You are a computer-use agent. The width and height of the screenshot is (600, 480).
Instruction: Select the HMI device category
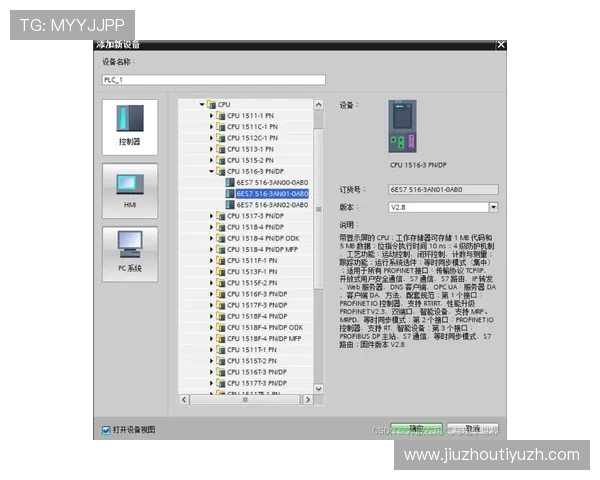pyautogui.click(x=130, y=191)
